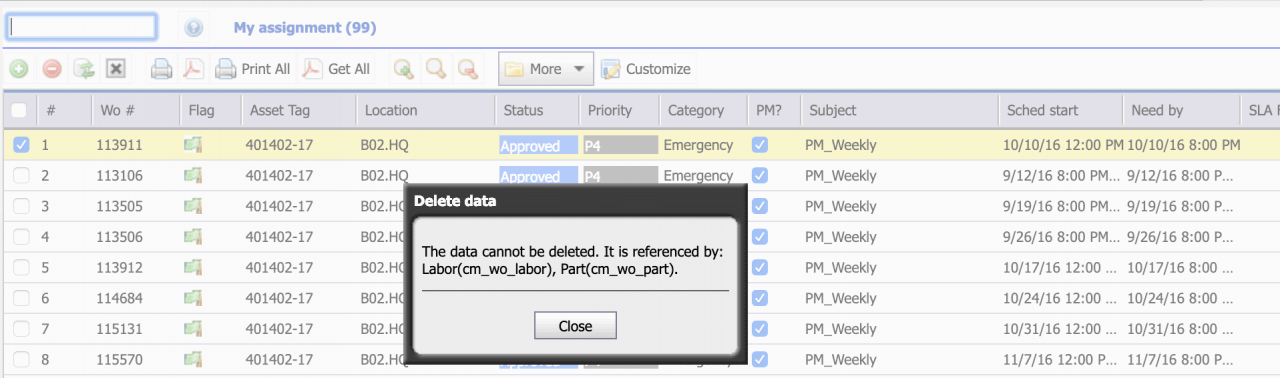
Task: Sort by the Sched start column header
Action: [1043, 110]
